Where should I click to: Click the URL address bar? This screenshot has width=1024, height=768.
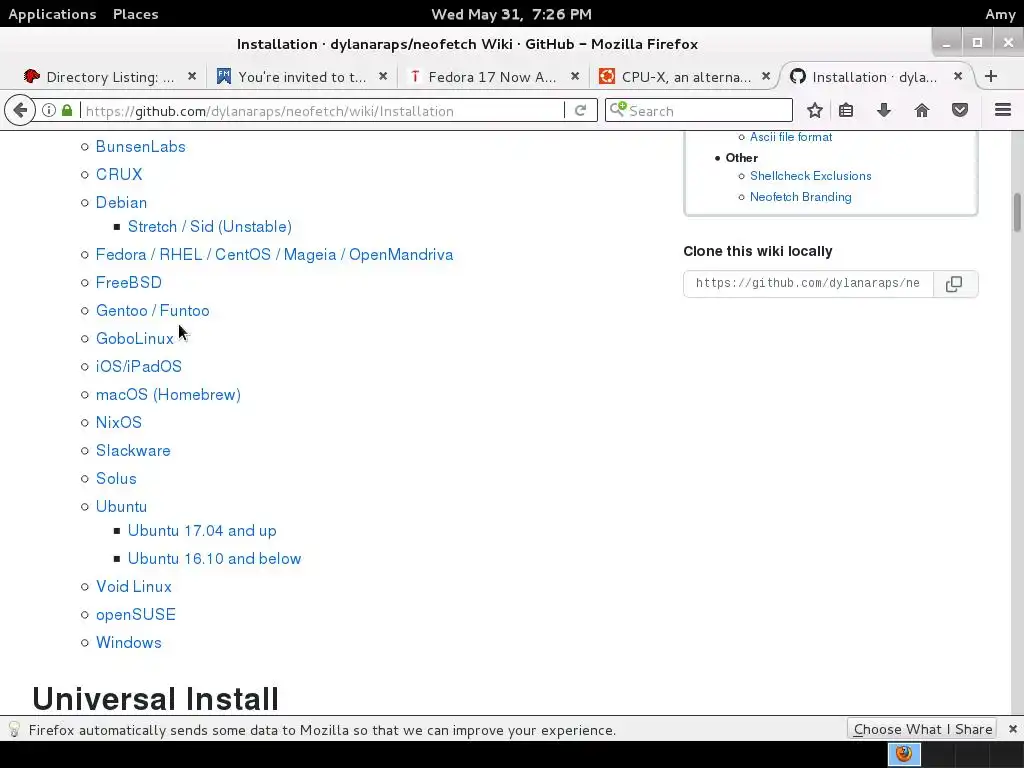(323, 110)
